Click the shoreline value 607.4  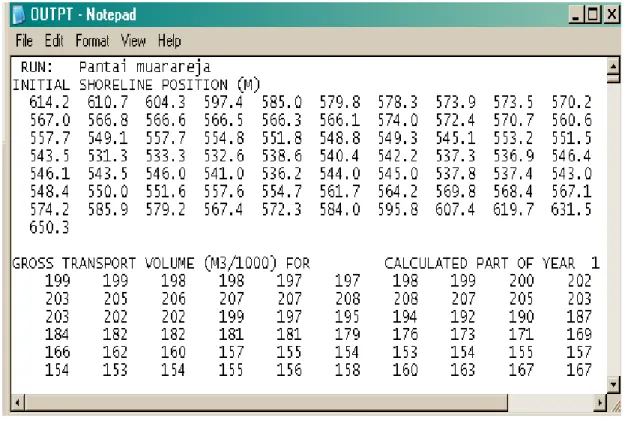[x=455, y=209]
